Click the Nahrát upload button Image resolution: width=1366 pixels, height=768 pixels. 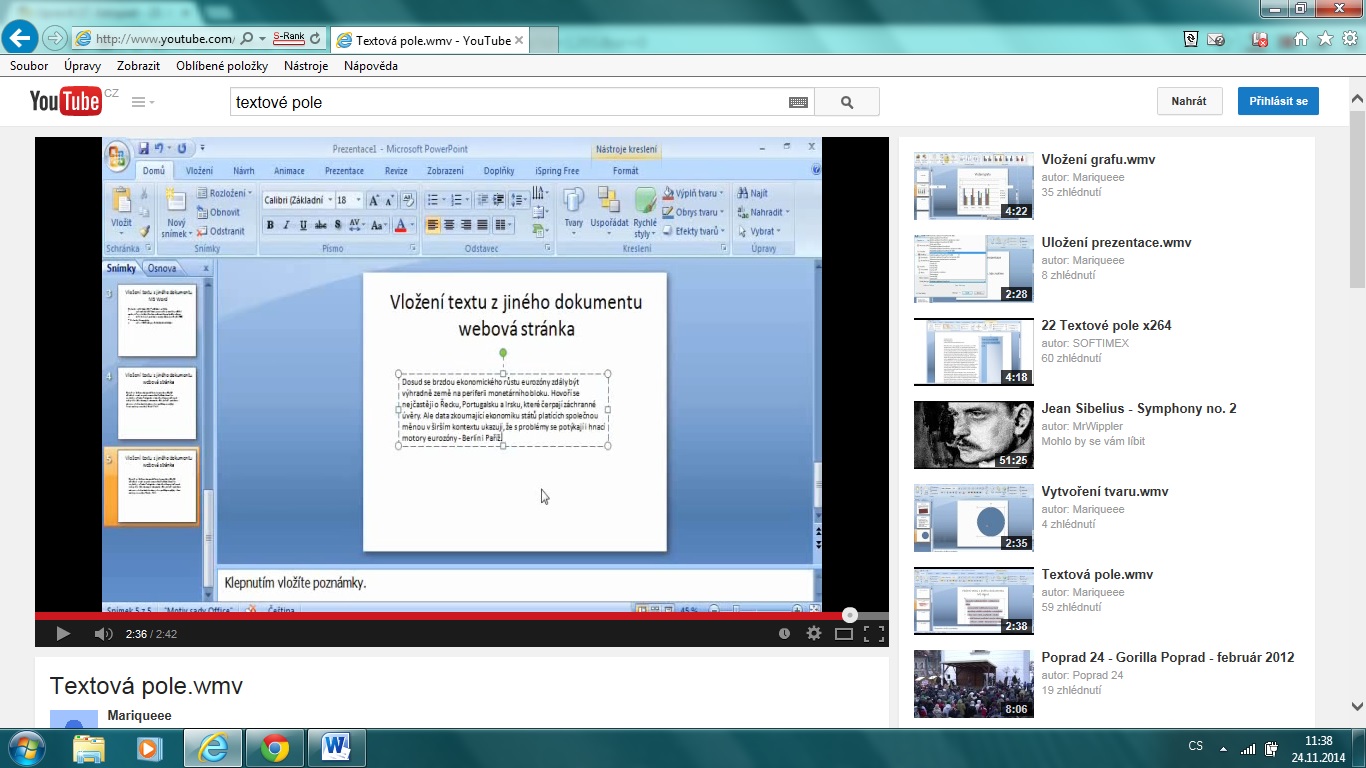(1189, 101)
